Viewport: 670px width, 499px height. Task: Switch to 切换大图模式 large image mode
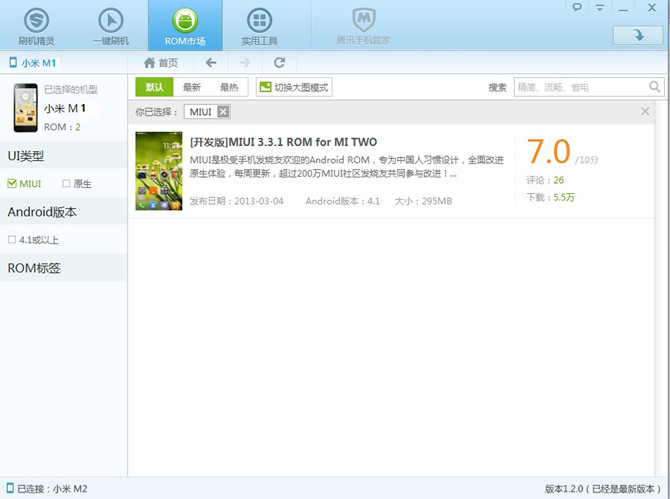[x=294, y=87]
